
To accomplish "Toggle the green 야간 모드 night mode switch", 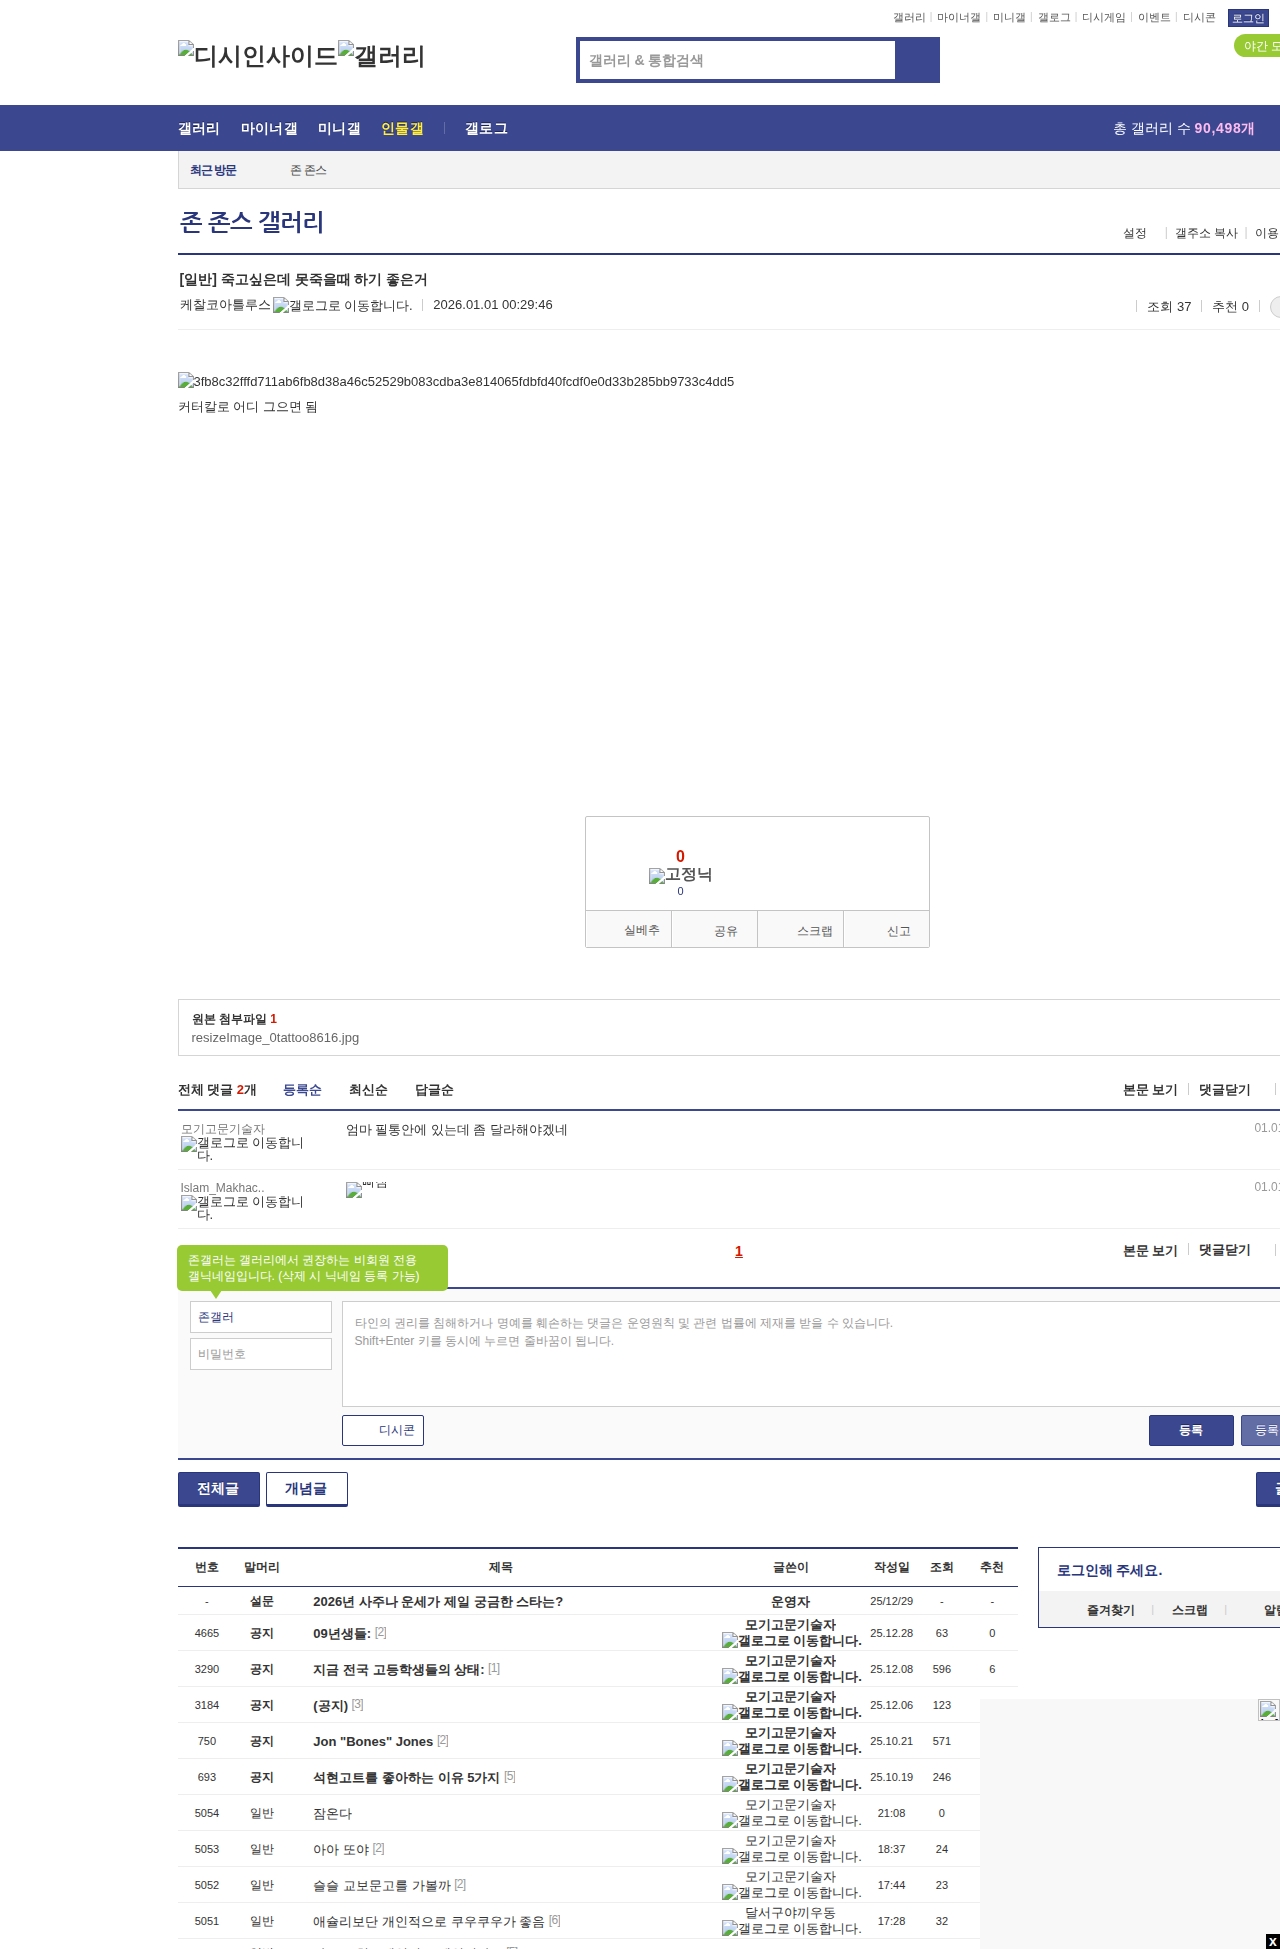I will pyautogui.click(x=1257, y=46).
